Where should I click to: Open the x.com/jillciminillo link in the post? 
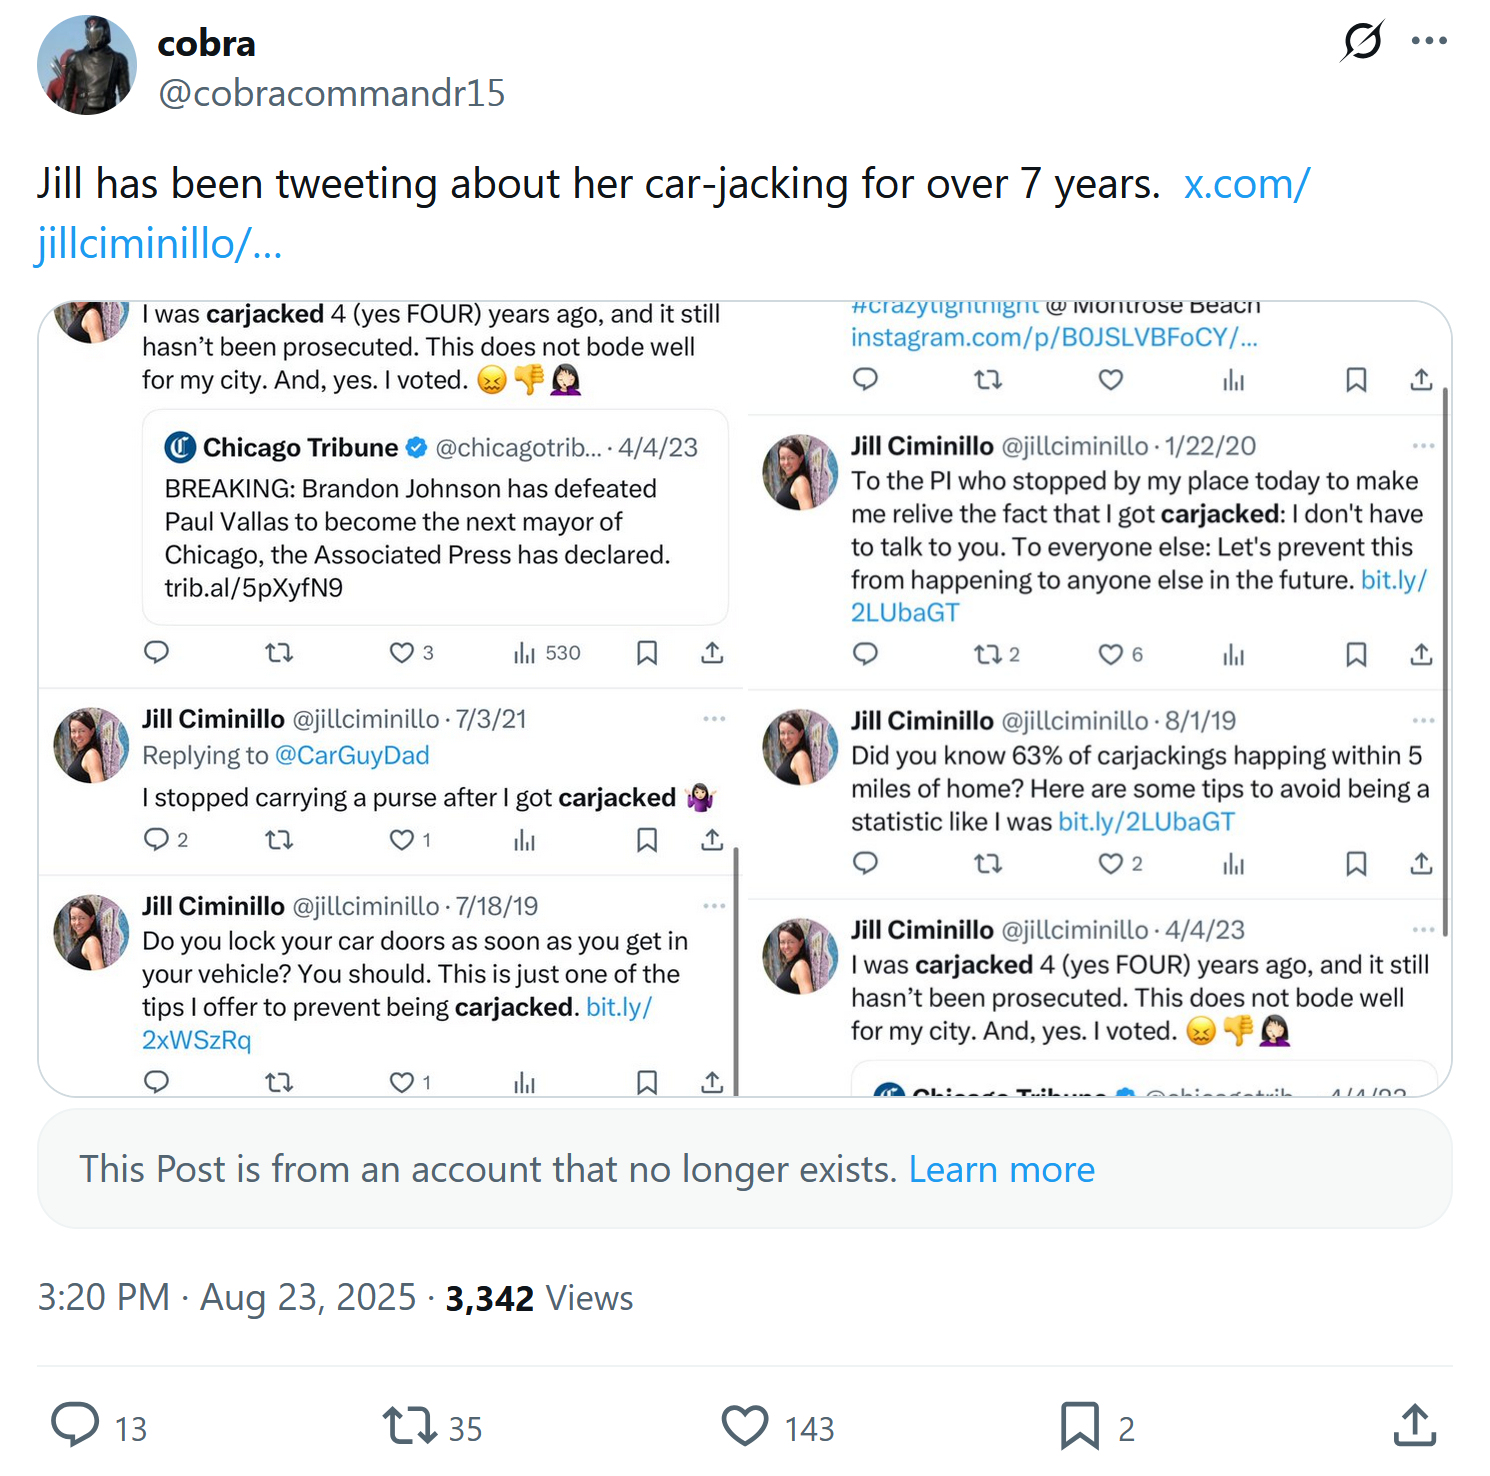click(x=1246, y=185)
